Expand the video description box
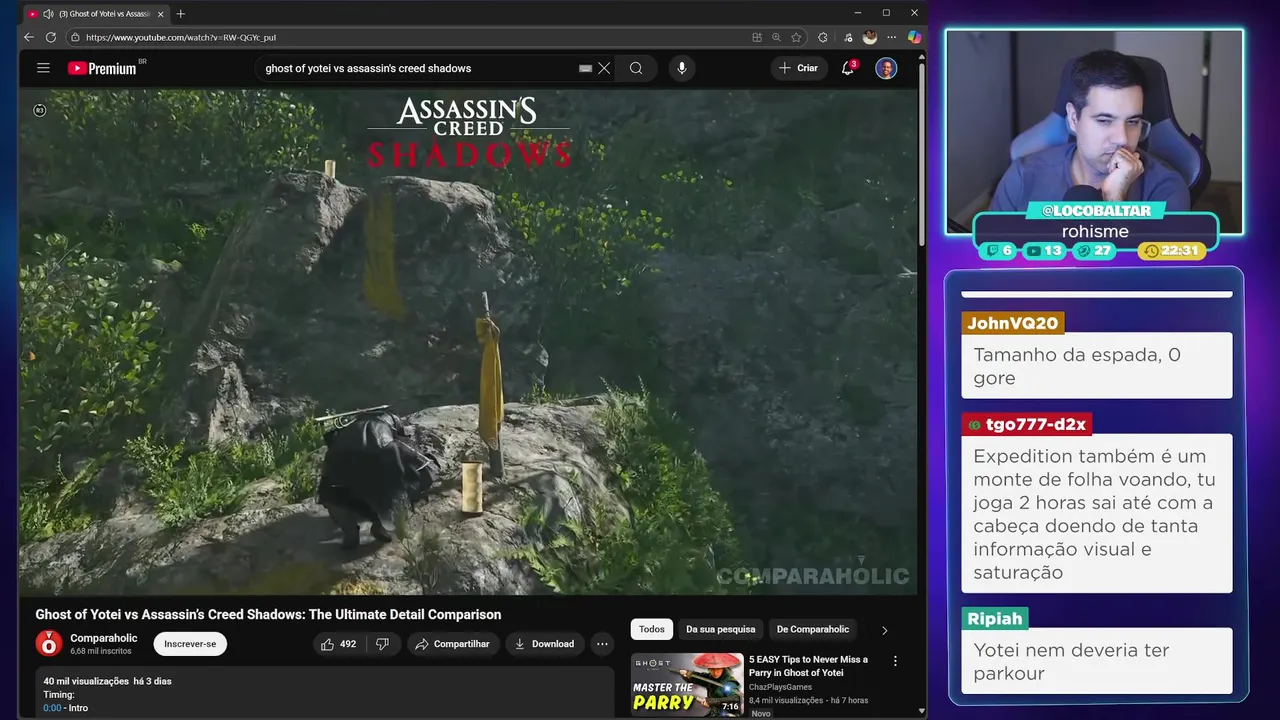 click(325, 693)
